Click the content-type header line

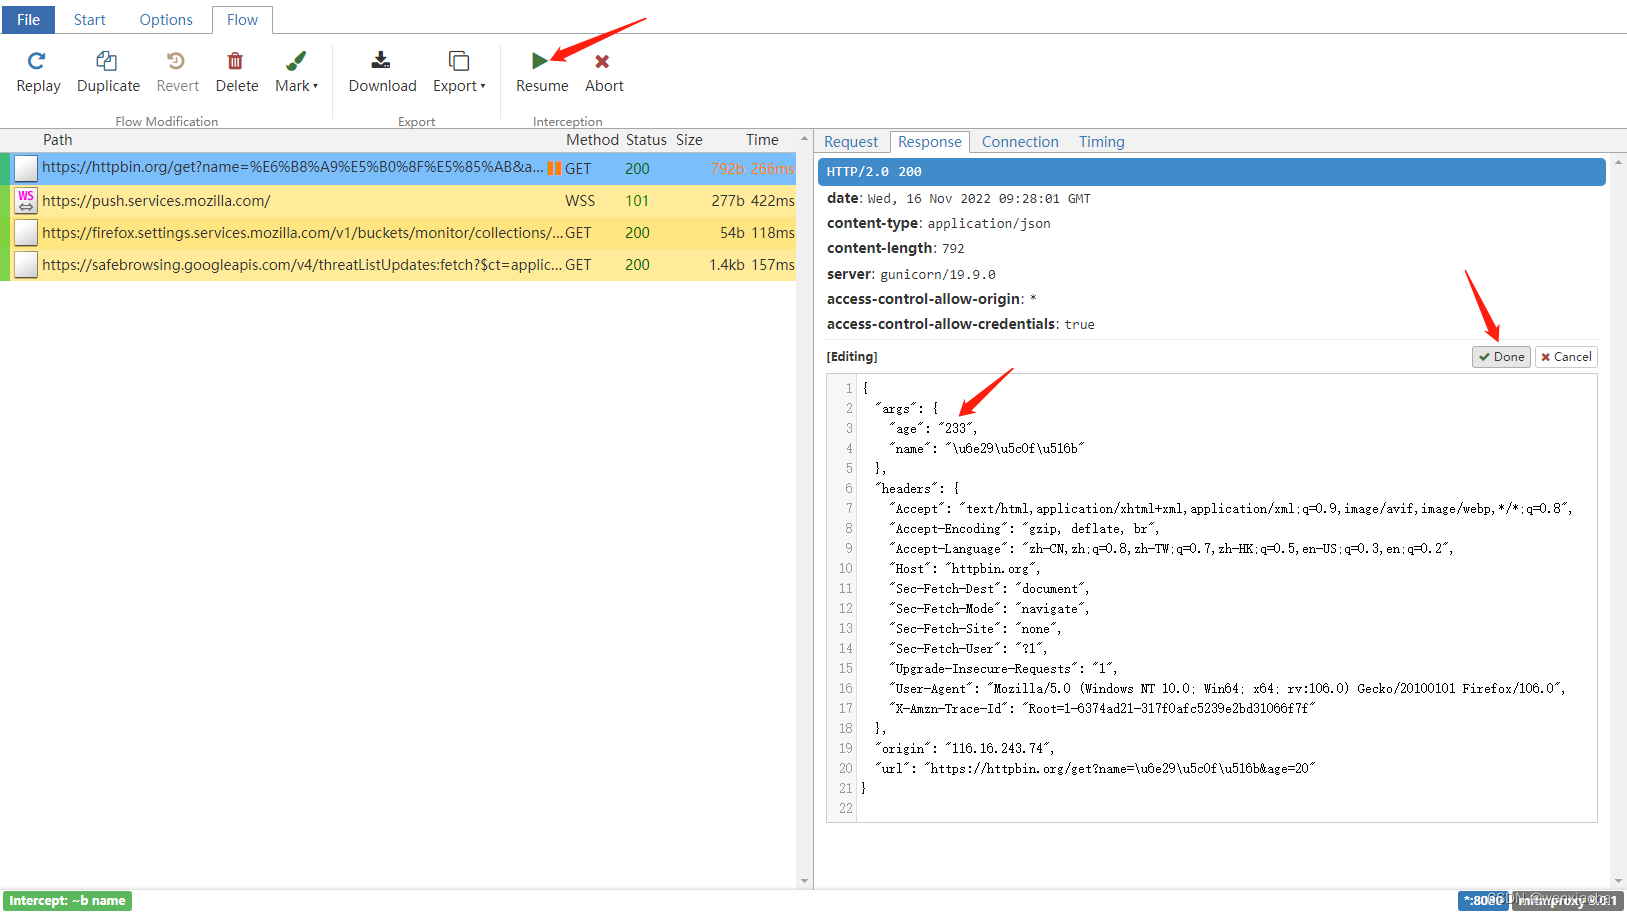tap(938, 223)
